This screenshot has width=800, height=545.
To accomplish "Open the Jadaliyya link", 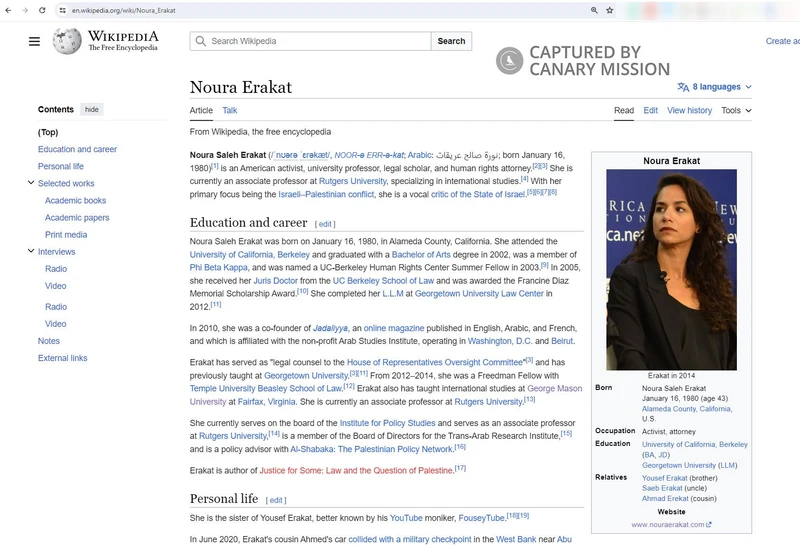I will click(x=330, y=328).
